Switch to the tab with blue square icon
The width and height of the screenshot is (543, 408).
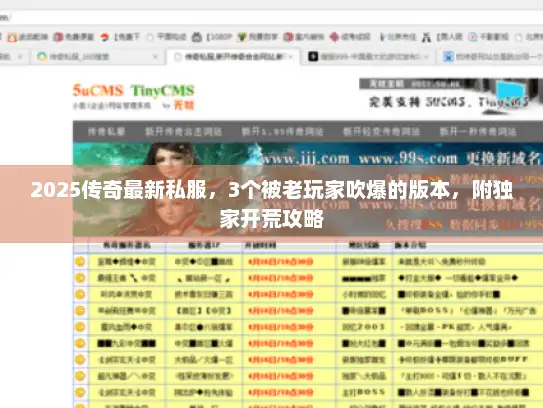(491, 56)
